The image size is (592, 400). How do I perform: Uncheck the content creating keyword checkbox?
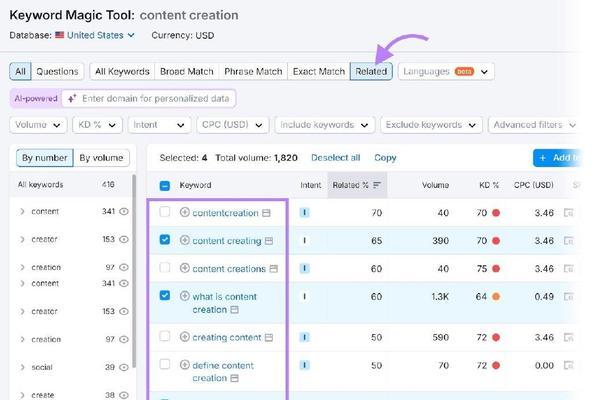[165, 240]
